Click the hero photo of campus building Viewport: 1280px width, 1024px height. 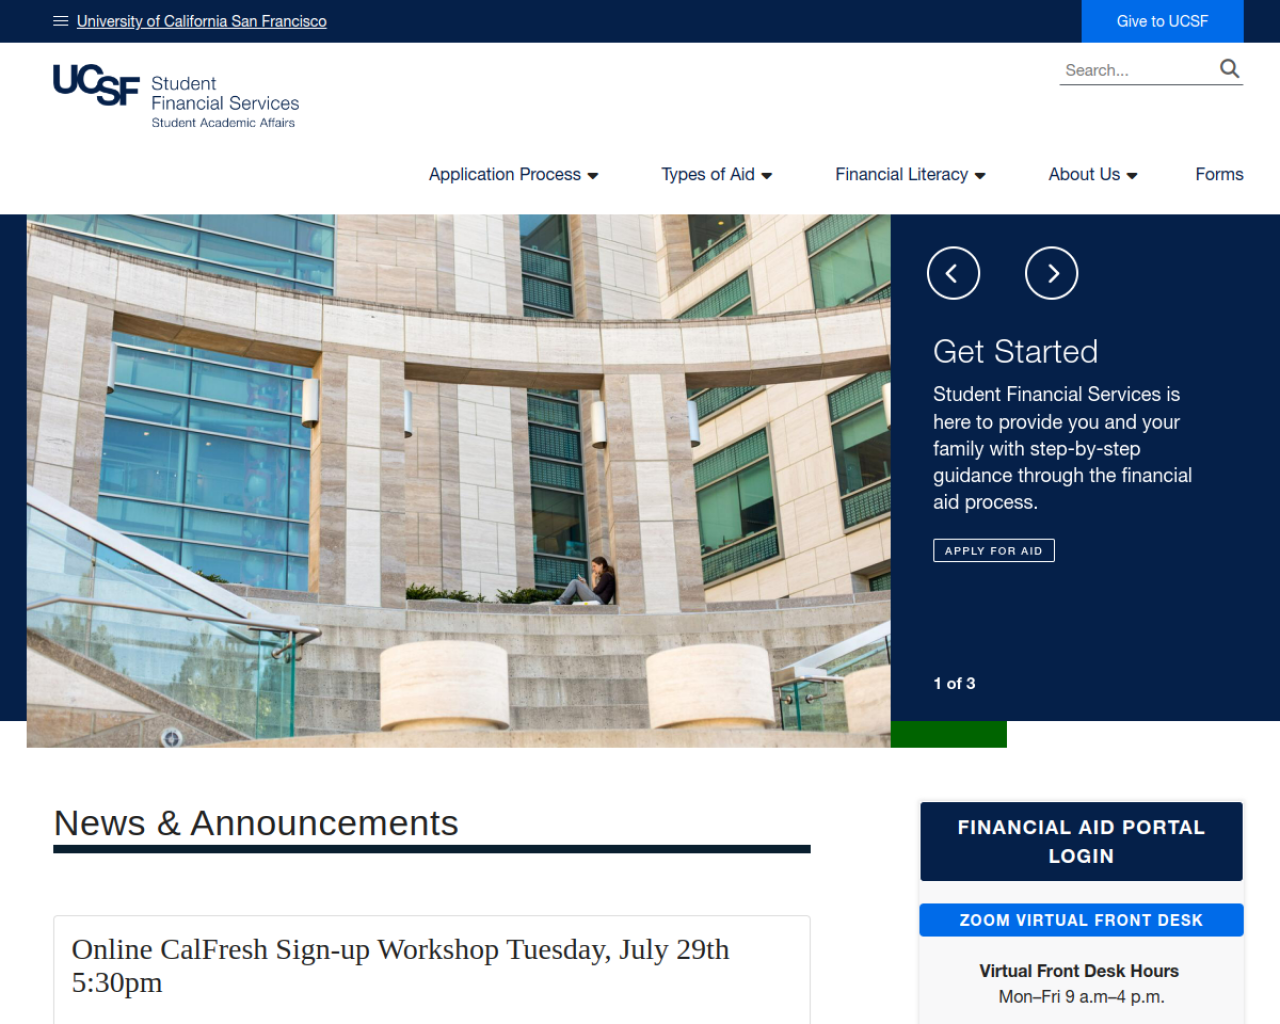coord(459,481)
